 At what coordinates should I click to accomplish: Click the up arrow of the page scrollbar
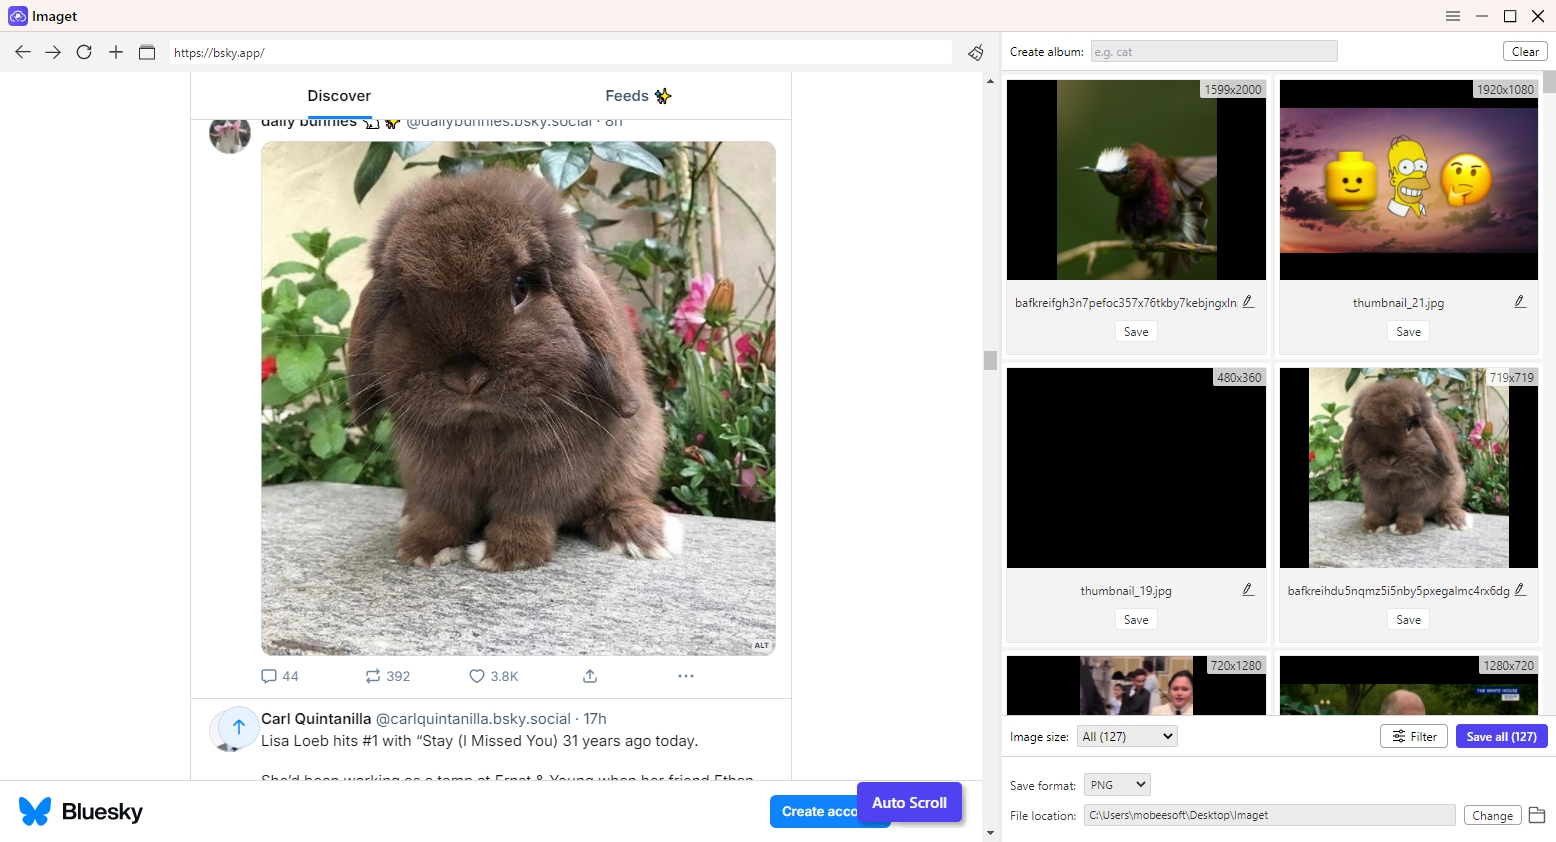pos(990,80)
